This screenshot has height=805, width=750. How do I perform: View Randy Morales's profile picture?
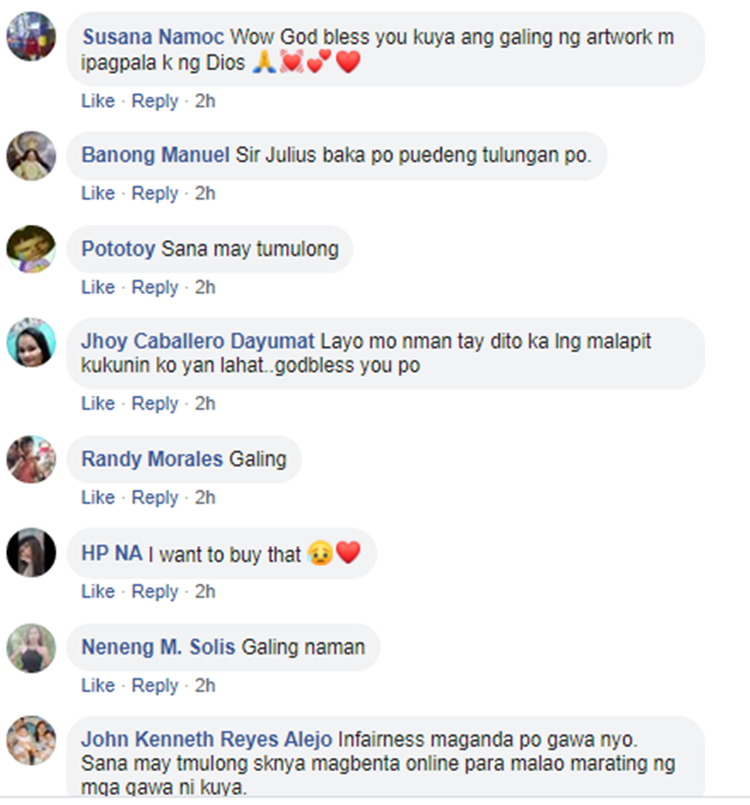tap(31, 459)
